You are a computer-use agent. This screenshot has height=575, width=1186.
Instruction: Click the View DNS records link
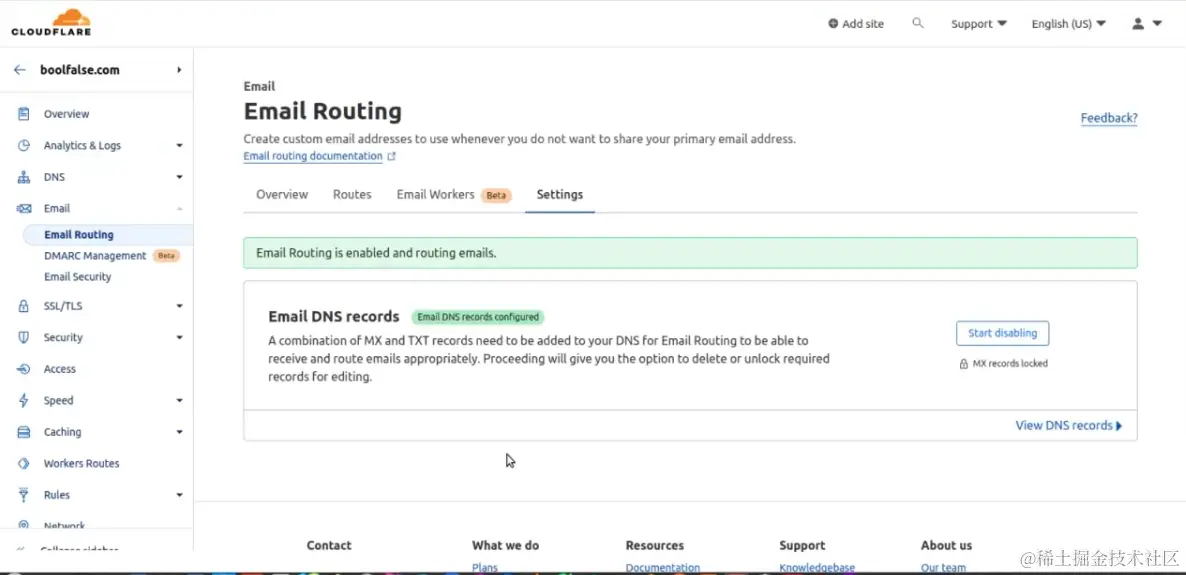[1069, 425]
